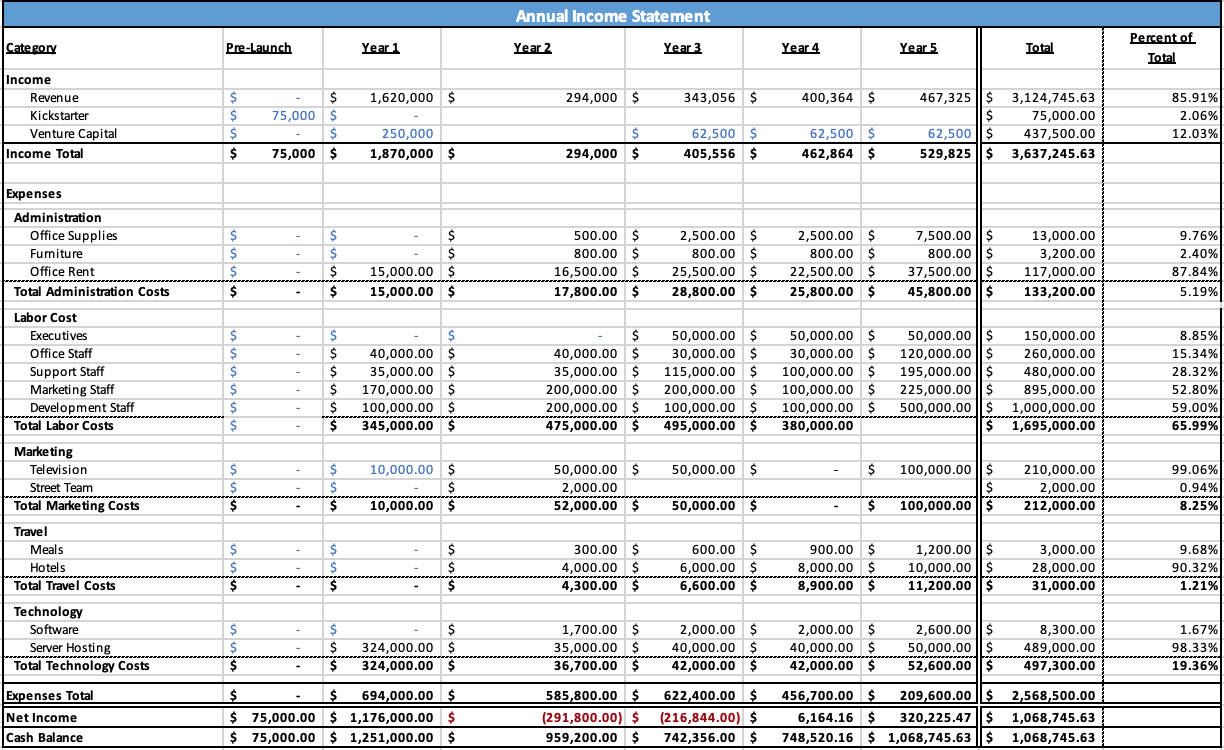Viewport: 1224px width, 750px height.
Task: Select the Software row label
Action: (x=54, y=630)
